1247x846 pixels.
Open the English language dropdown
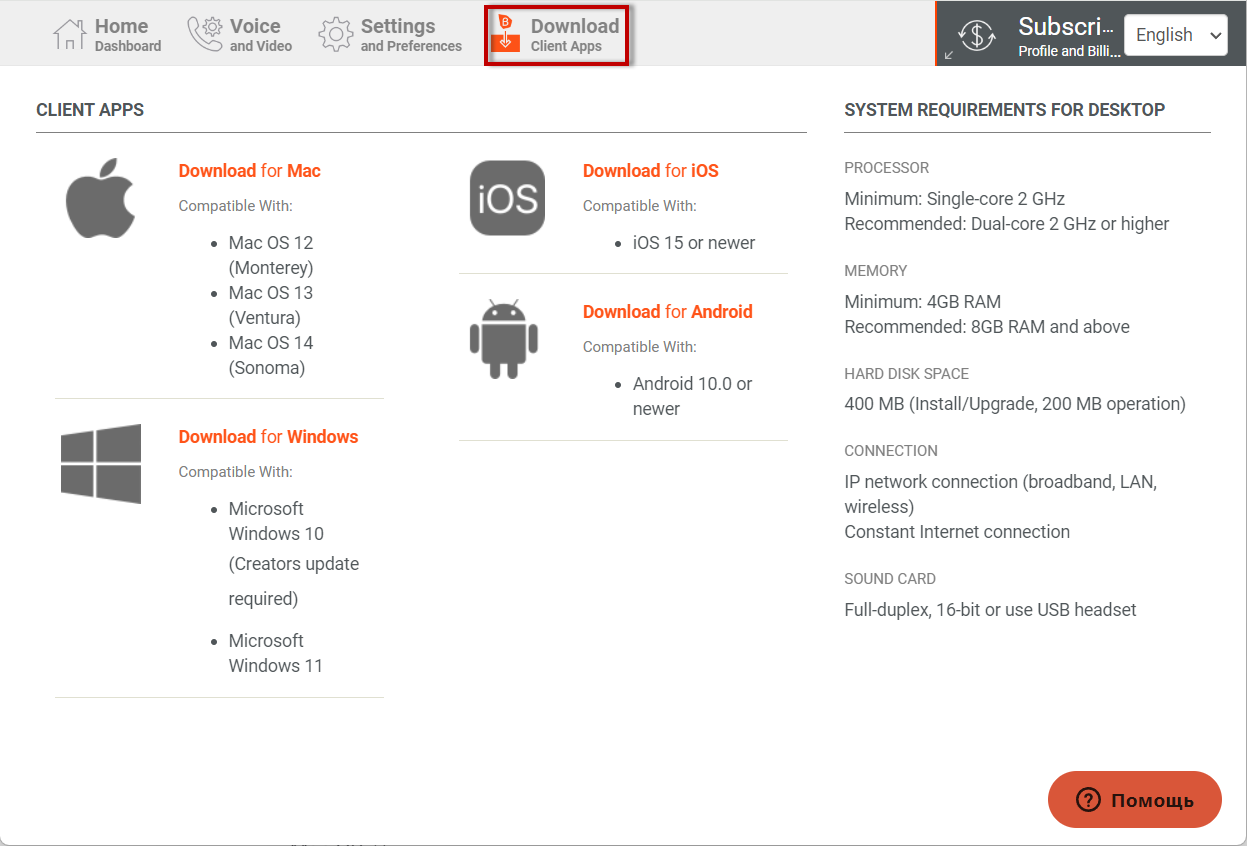pos(1175,35)
